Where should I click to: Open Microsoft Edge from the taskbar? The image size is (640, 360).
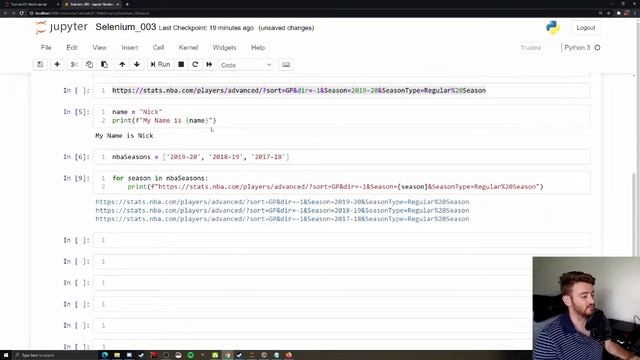coord(104,355)
